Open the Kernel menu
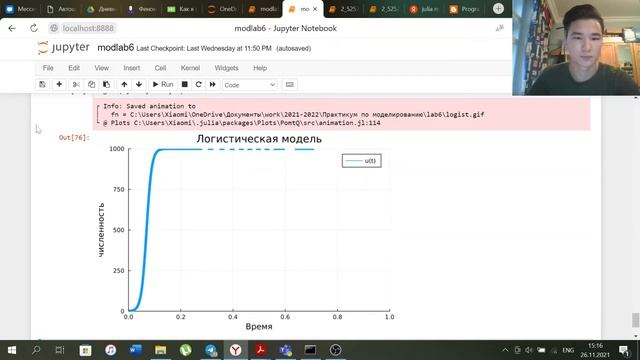Viewport: 640px width, 360px height. coord(190,68)
